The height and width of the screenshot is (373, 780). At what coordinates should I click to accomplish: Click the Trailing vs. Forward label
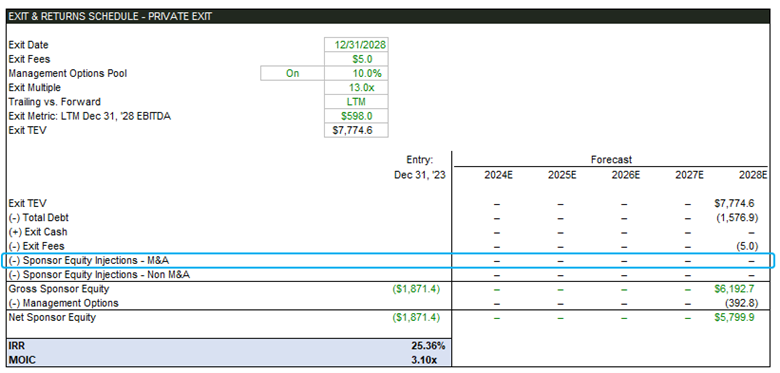coord(54,102)
